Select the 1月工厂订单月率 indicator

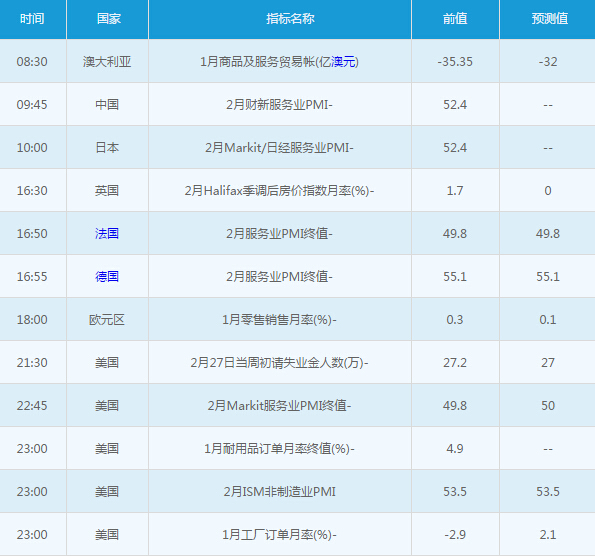(279, 534)
